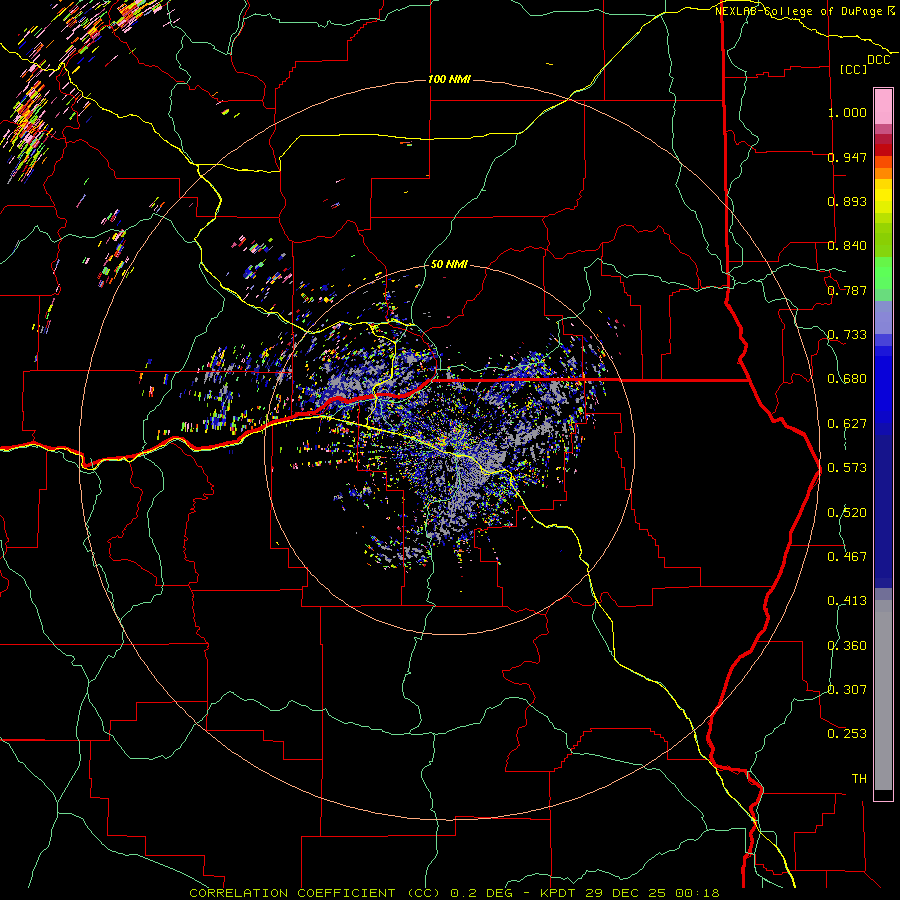The width and height of the screenshot is (900, 900).
Task: Select the 0.520 scale value
Action: coord(847,513)
